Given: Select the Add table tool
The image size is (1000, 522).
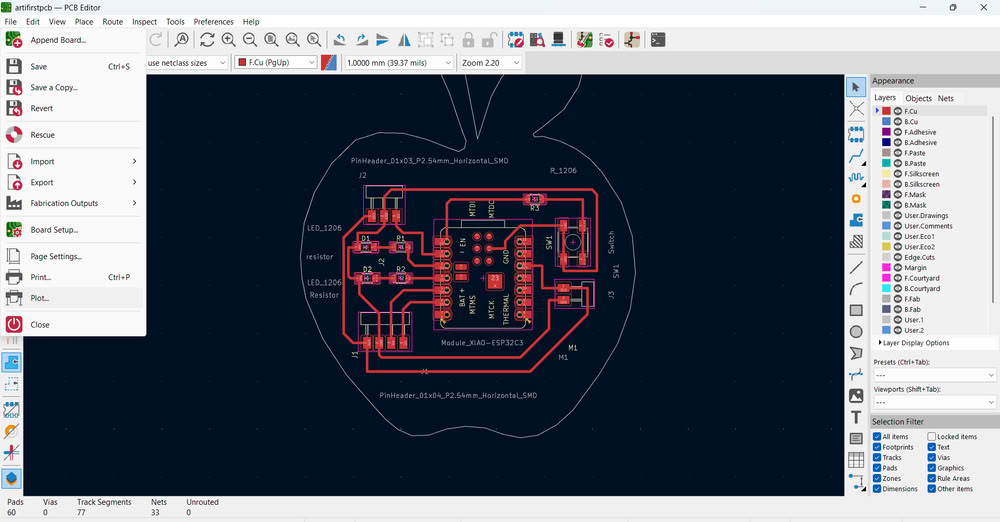Looking at the screenshot, I should [x=856, y=460].
